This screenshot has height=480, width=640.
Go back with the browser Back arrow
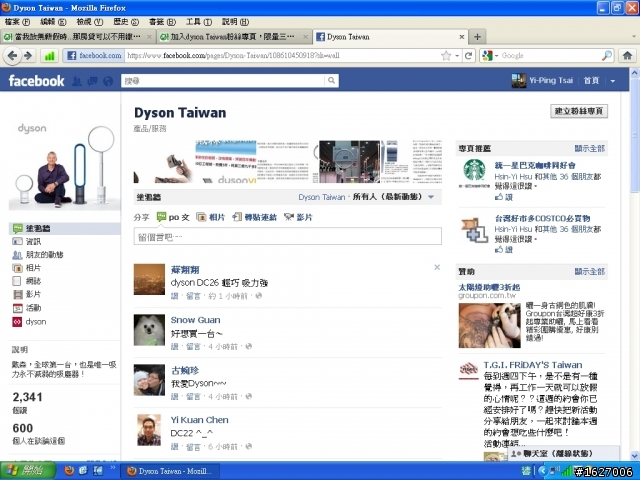[12, 56]
